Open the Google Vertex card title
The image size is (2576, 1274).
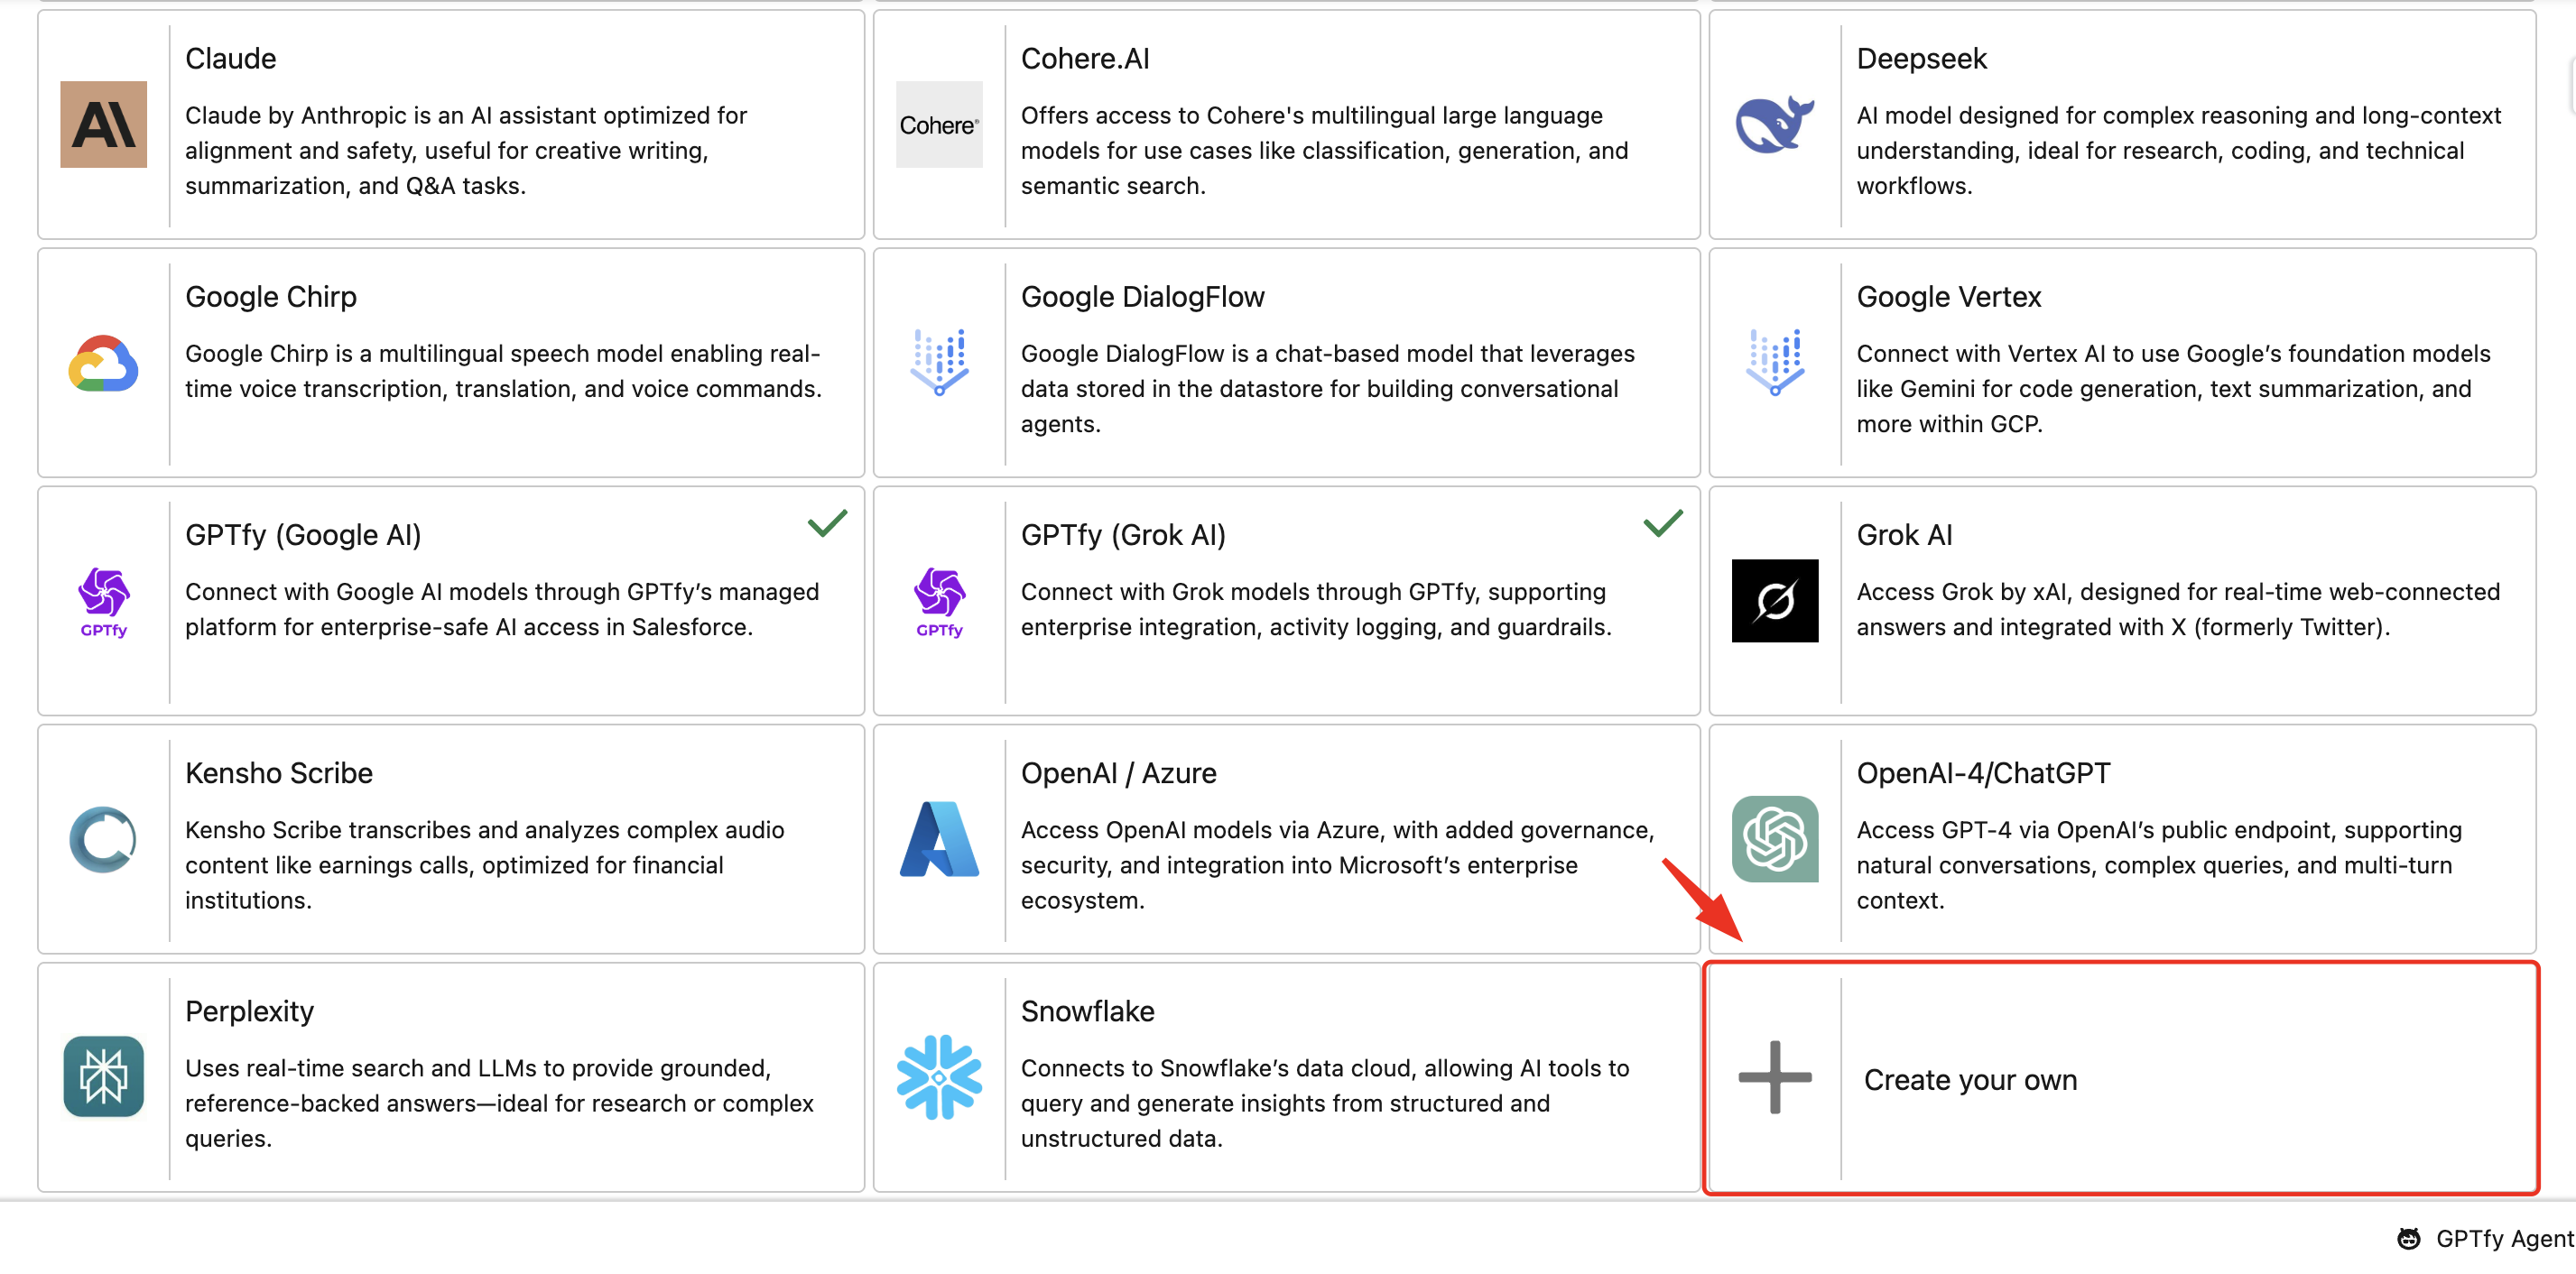tap(1948, 297)
